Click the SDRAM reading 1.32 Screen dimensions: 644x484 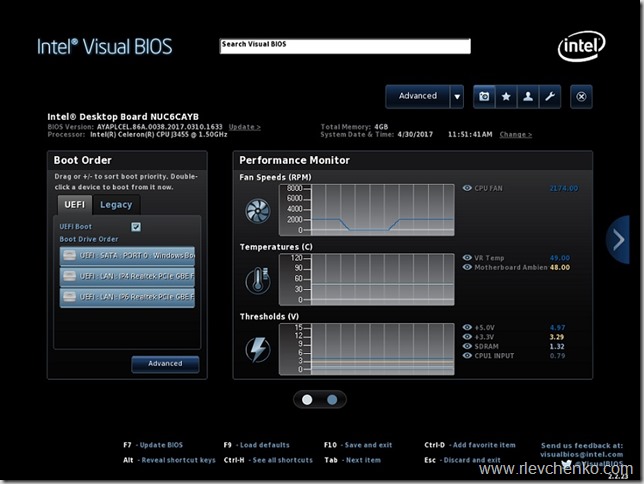point(557,346)
